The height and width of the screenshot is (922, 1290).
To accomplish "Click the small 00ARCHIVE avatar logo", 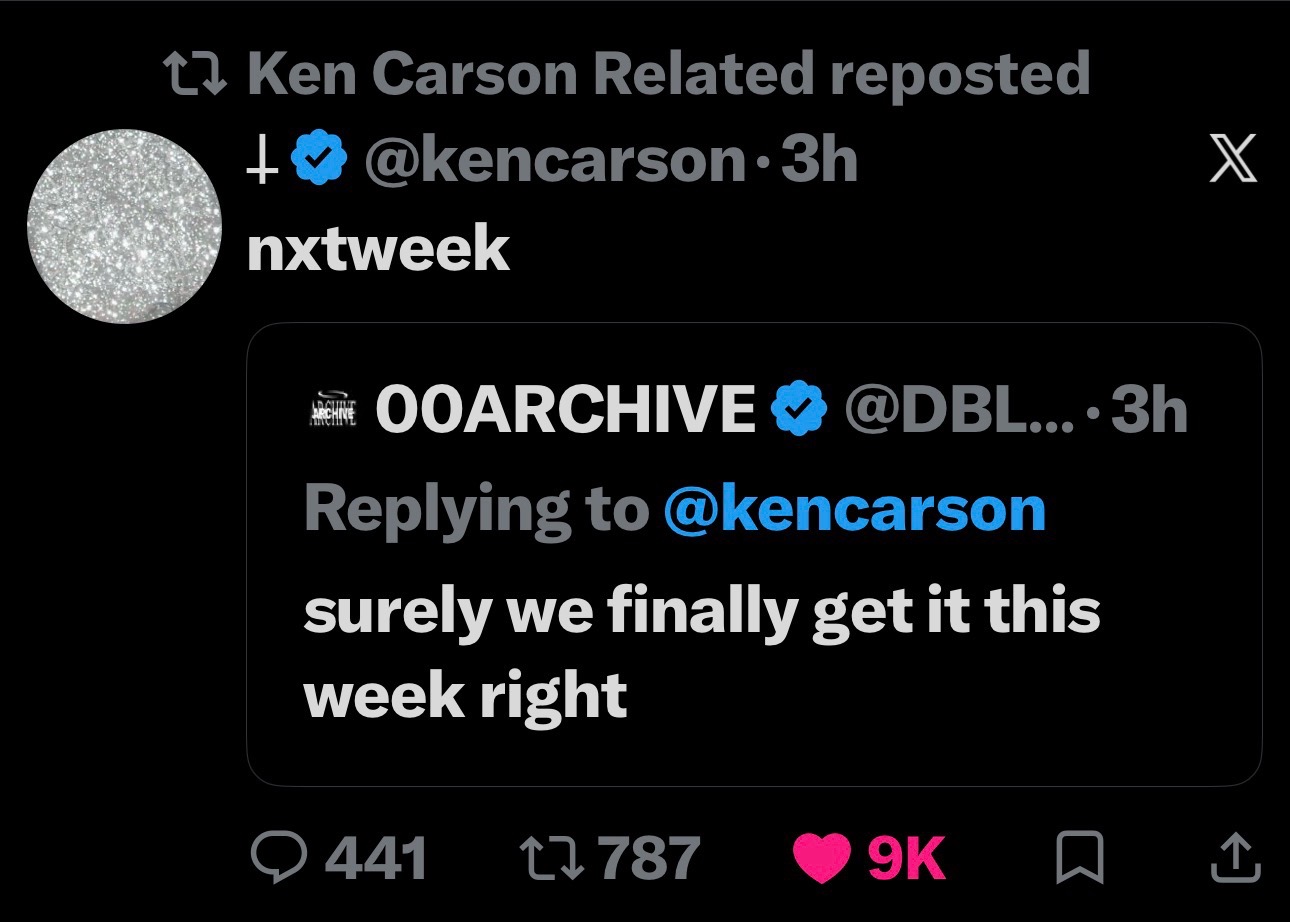I will click(330, 410).
